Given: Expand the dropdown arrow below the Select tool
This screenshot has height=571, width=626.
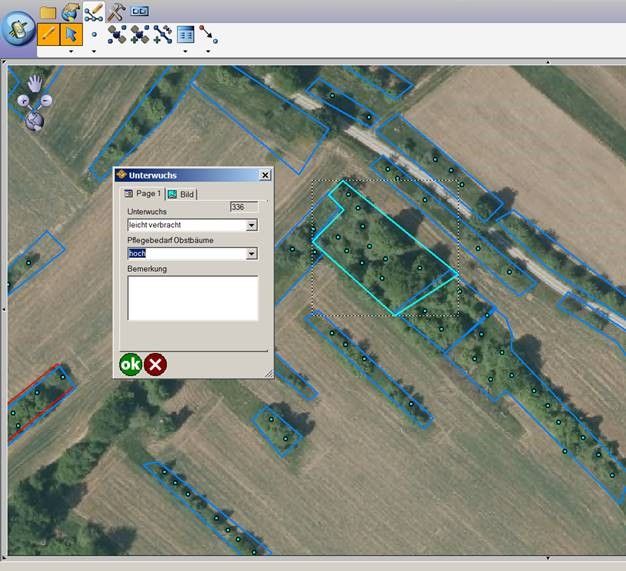Looking at the screenshot, I should tap(71, 52).
